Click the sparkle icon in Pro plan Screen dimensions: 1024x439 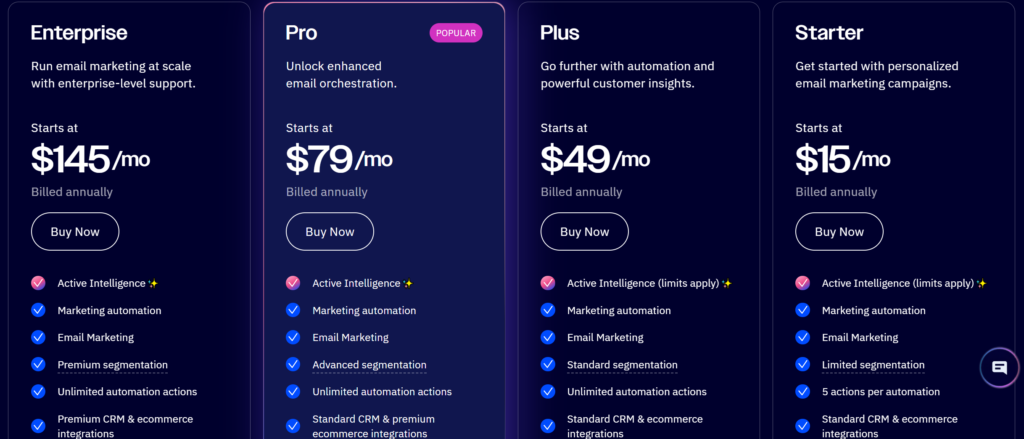point(408,284)
